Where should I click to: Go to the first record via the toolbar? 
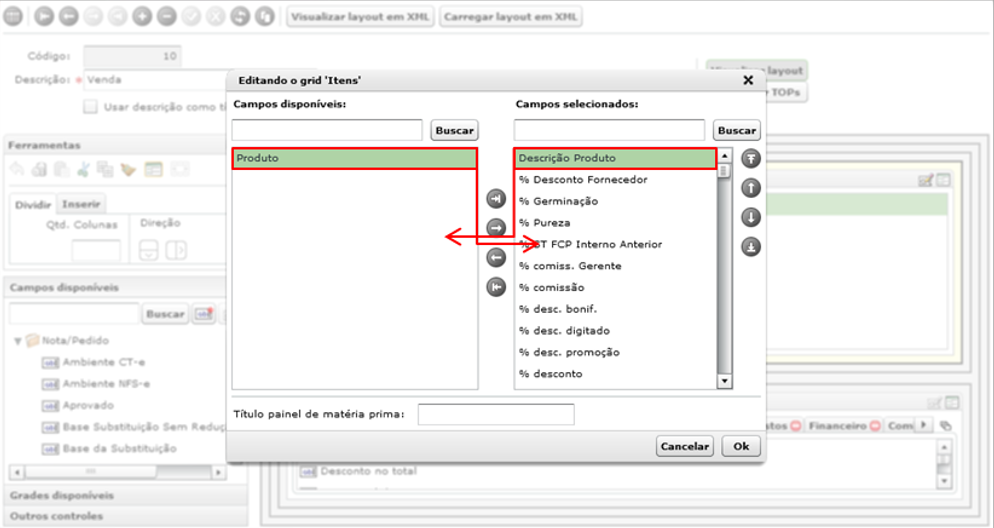point(44,16)
